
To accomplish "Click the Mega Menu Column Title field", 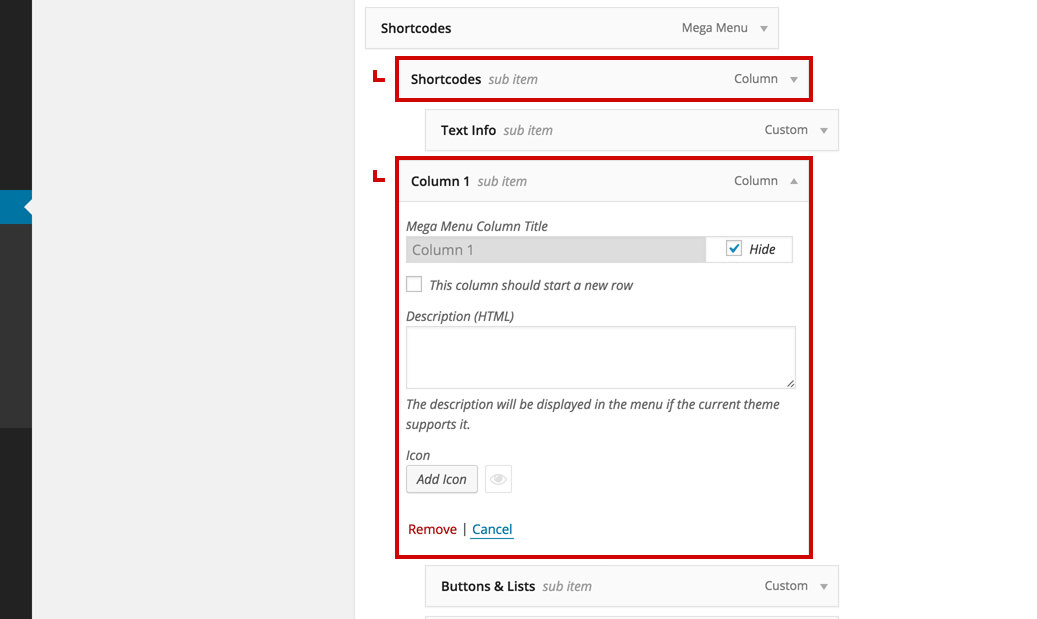I will (556, 250).
